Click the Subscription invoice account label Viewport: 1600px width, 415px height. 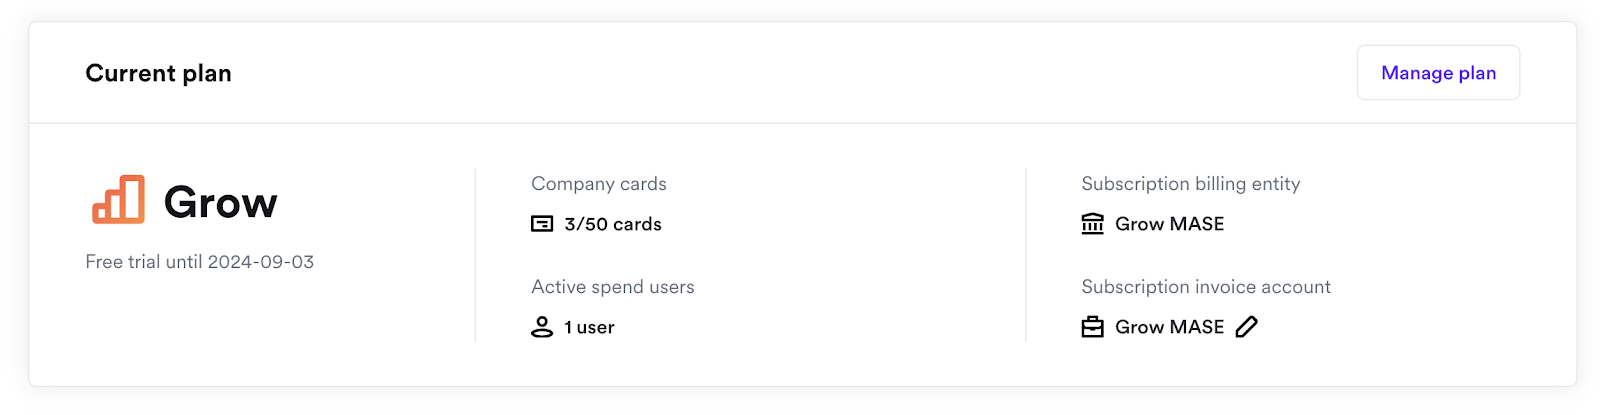pyautogui.click(x=1206, y=287)
